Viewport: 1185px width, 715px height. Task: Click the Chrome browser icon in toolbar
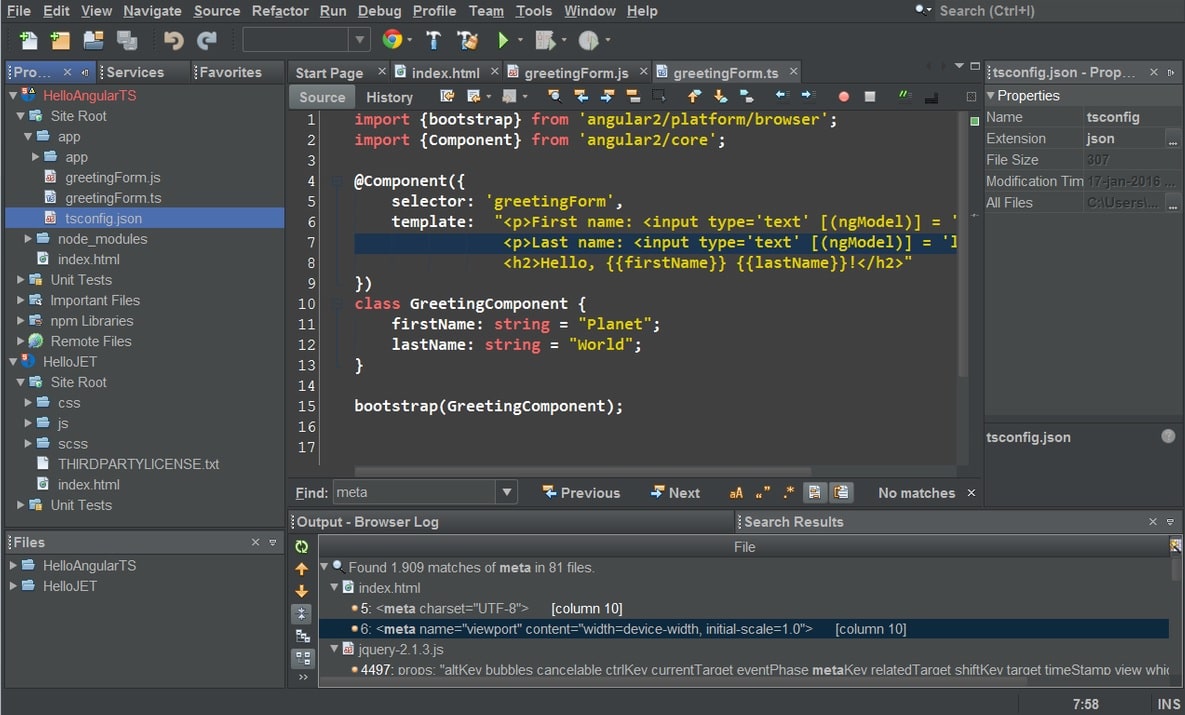pyautogui.click(x=392, y=40)
